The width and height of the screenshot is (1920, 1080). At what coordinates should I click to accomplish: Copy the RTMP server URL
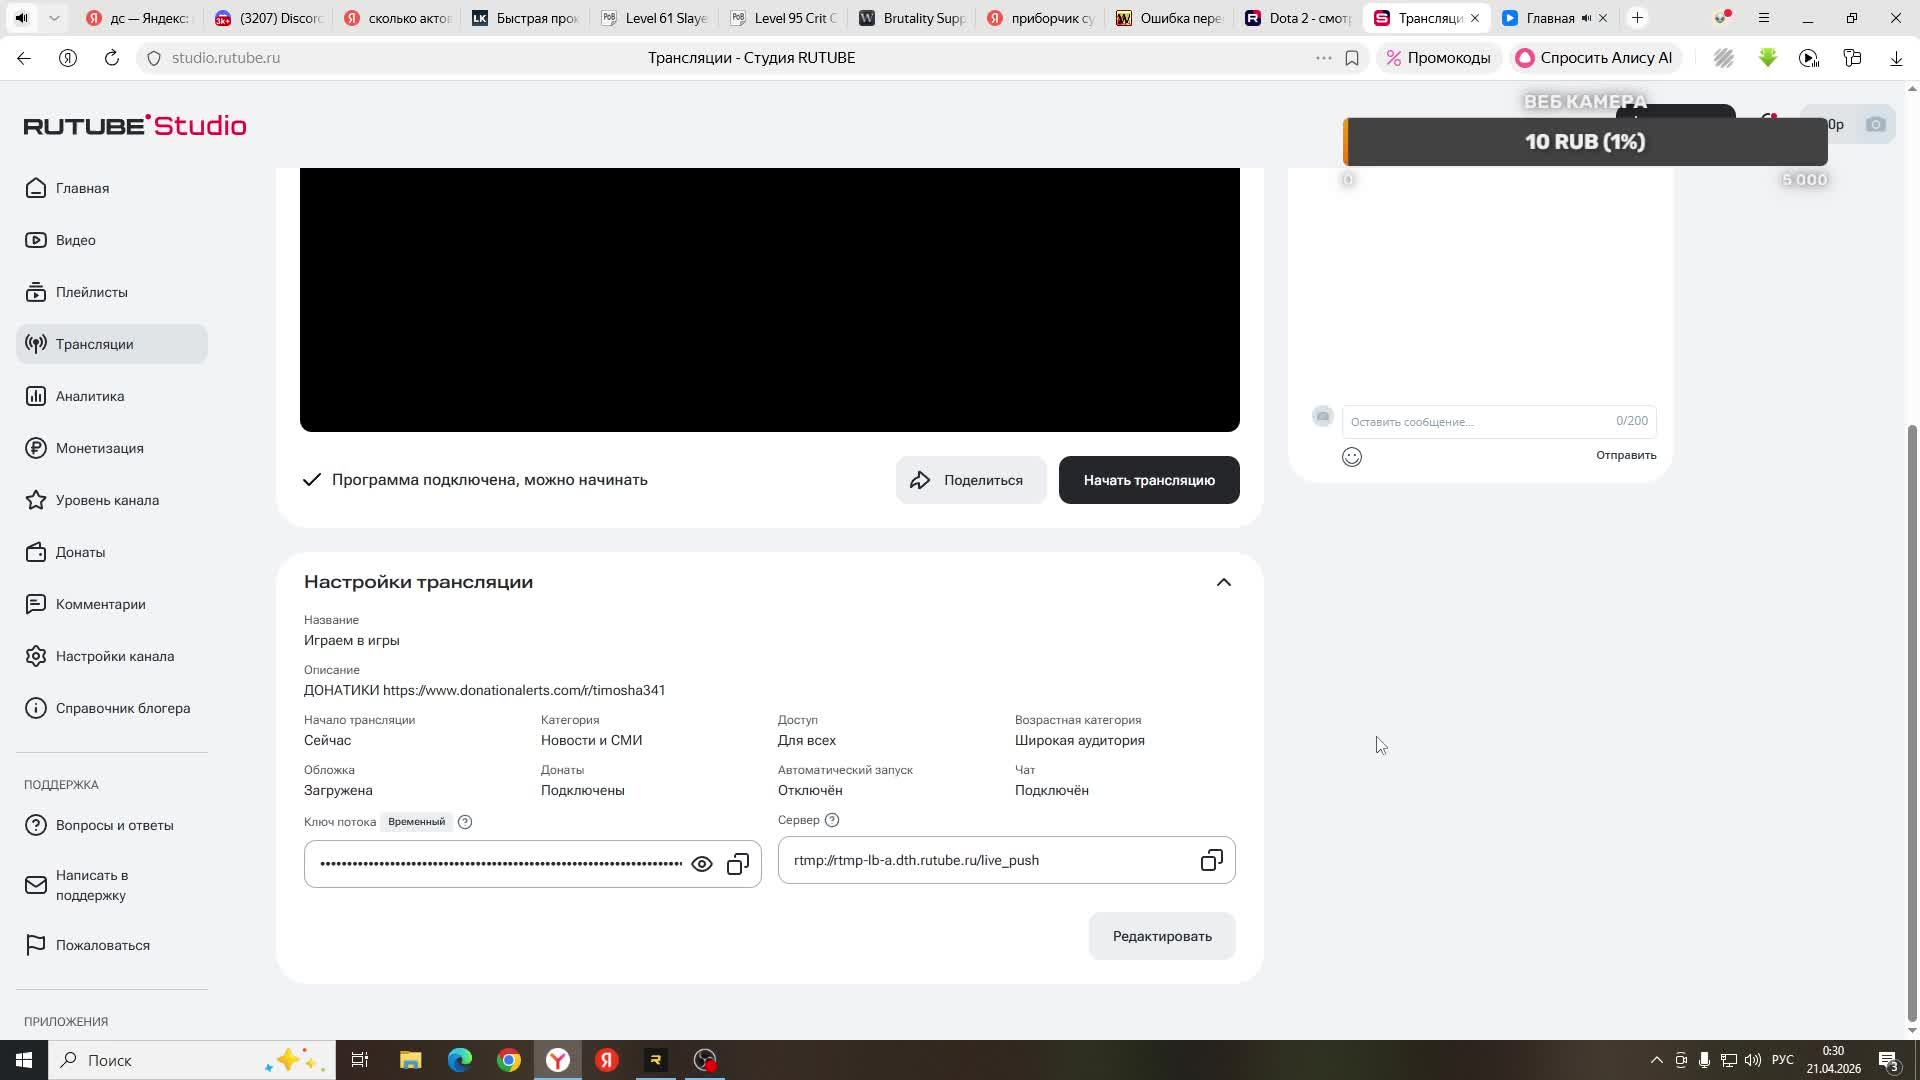pos(1211,860)
